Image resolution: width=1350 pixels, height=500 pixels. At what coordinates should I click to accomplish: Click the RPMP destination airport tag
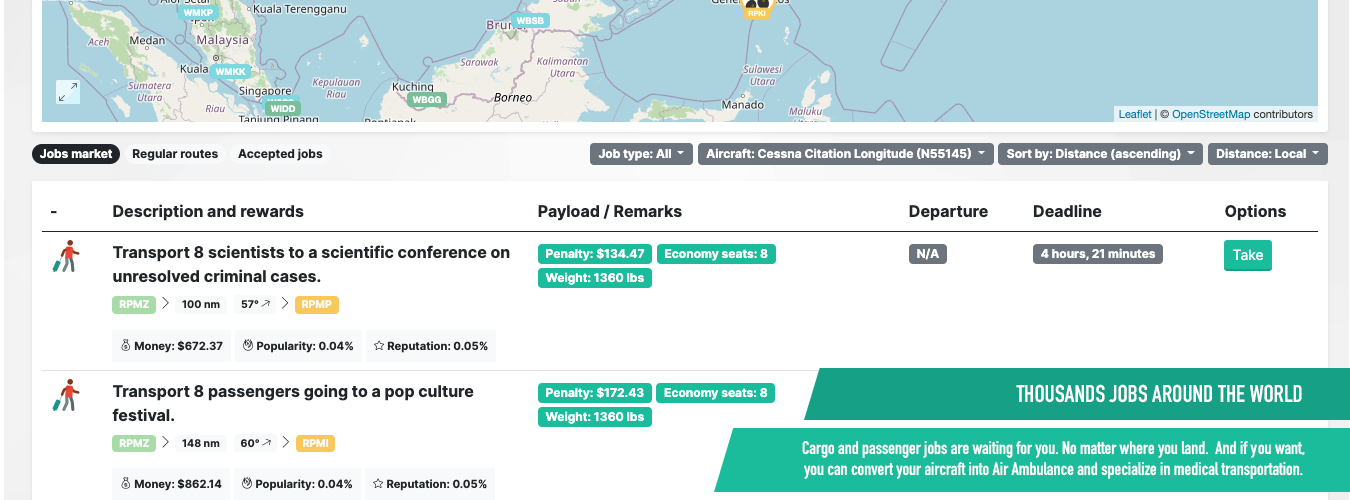point(317,303)
